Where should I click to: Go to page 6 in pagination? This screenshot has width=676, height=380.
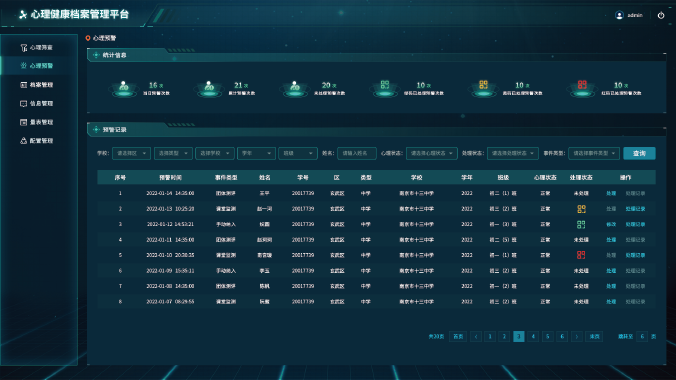pos(562,336)
